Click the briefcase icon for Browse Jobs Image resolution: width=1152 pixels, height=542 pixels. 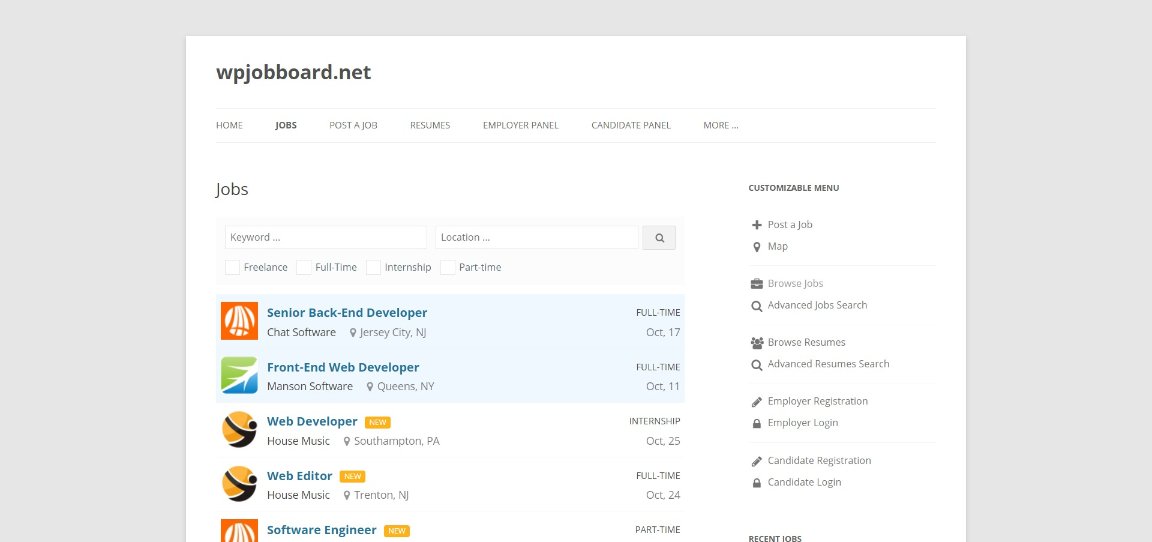tap(757, 284)
